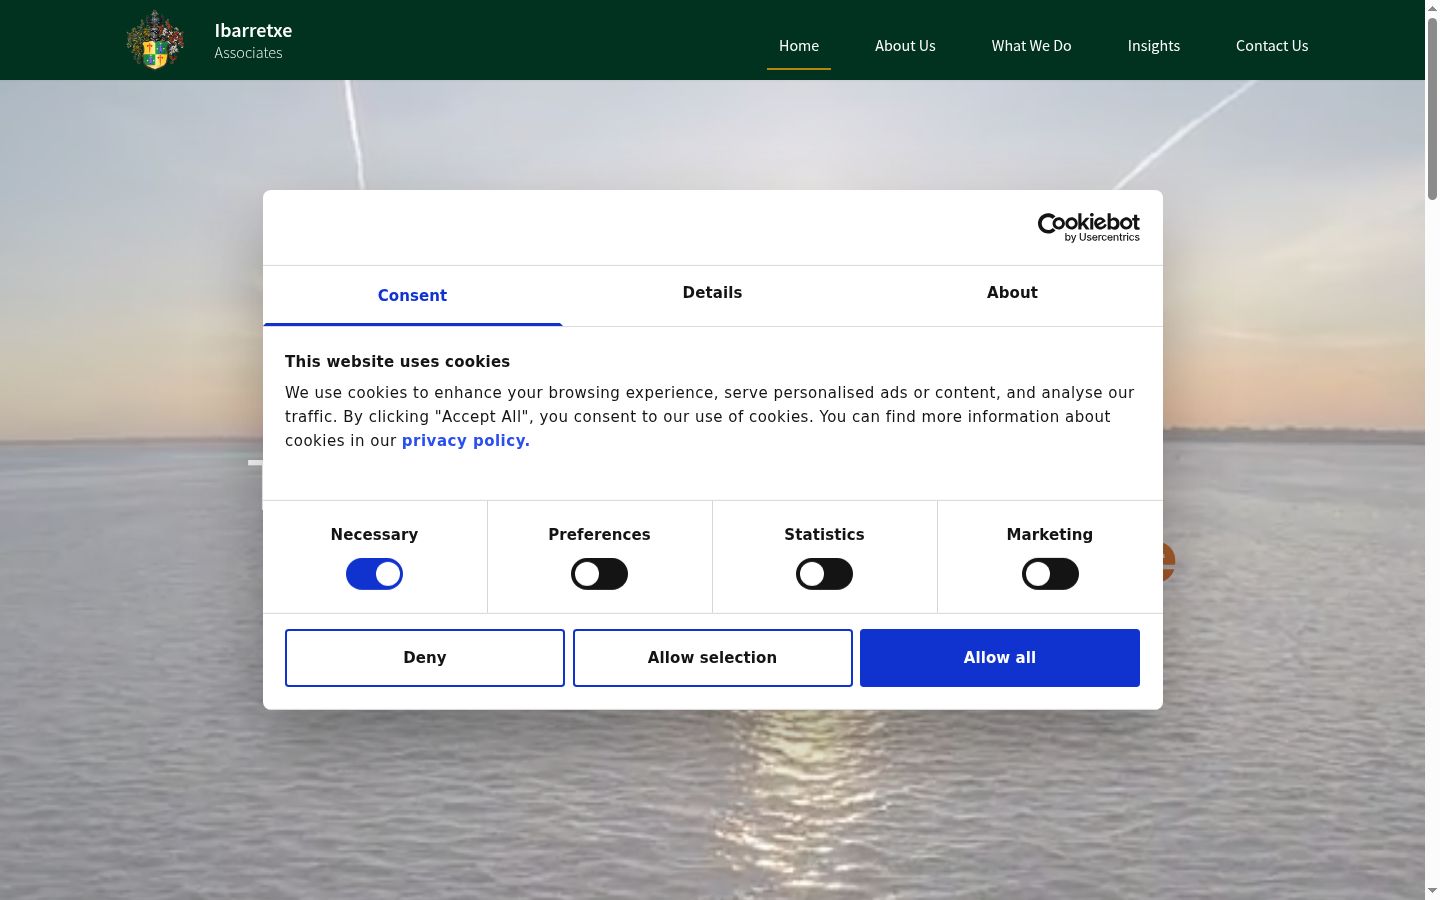Image resolution: width=1440 pixels, height=900 pixels.
Task: Click the Deny button
Action: click(425, 658)
